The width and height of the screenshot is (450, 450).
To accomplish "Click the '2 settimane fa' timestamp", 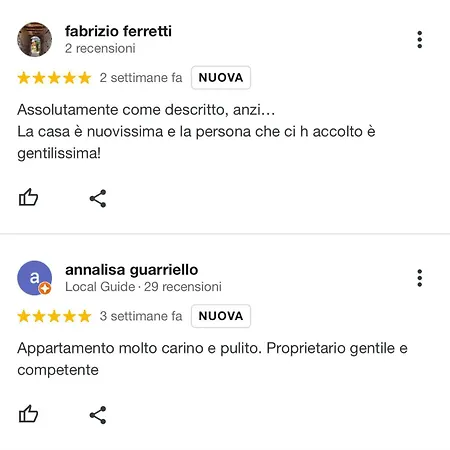I will pos(141,78).
